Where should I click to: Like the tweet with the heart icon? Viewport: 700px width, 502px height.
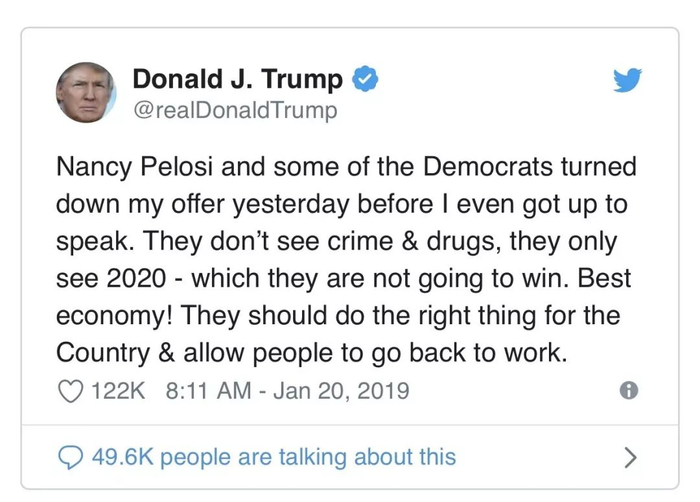[x=71, y=390]
